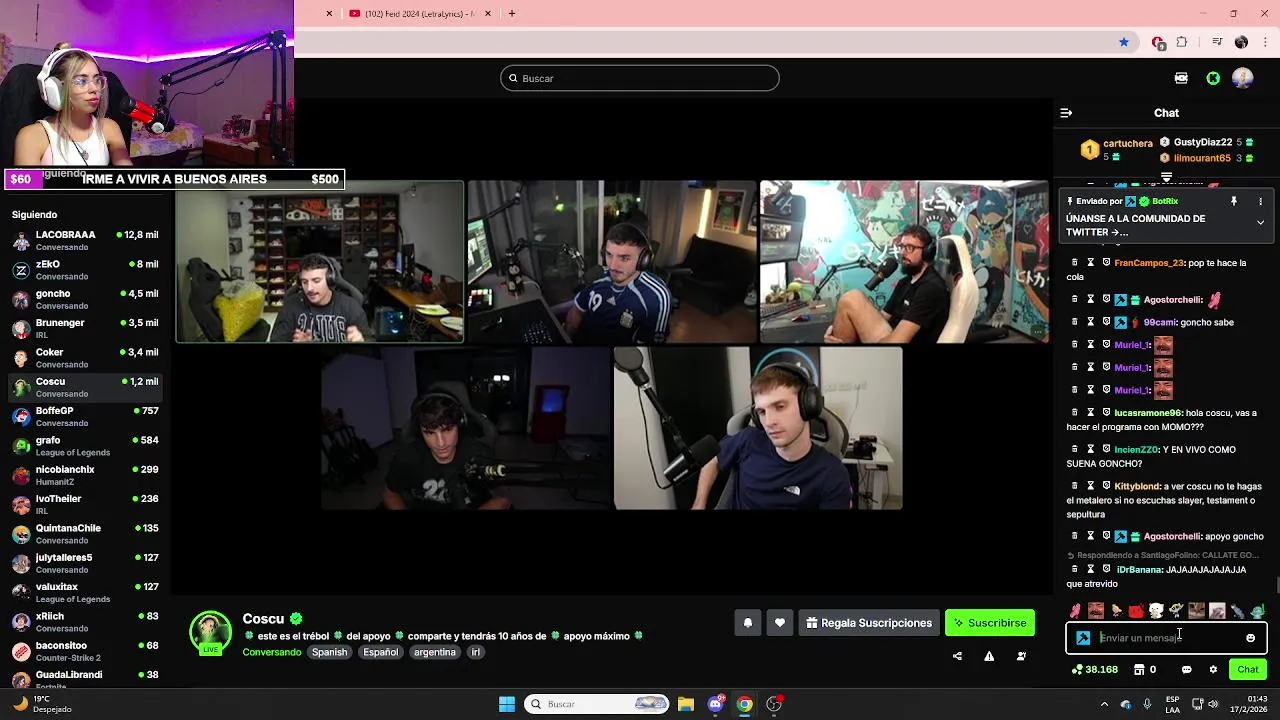Image resolution: width=1280 pixels, height=720 pixels.
Task: Click the green Chat send button
Action: pyautogui.click(x=1248, y=670)
